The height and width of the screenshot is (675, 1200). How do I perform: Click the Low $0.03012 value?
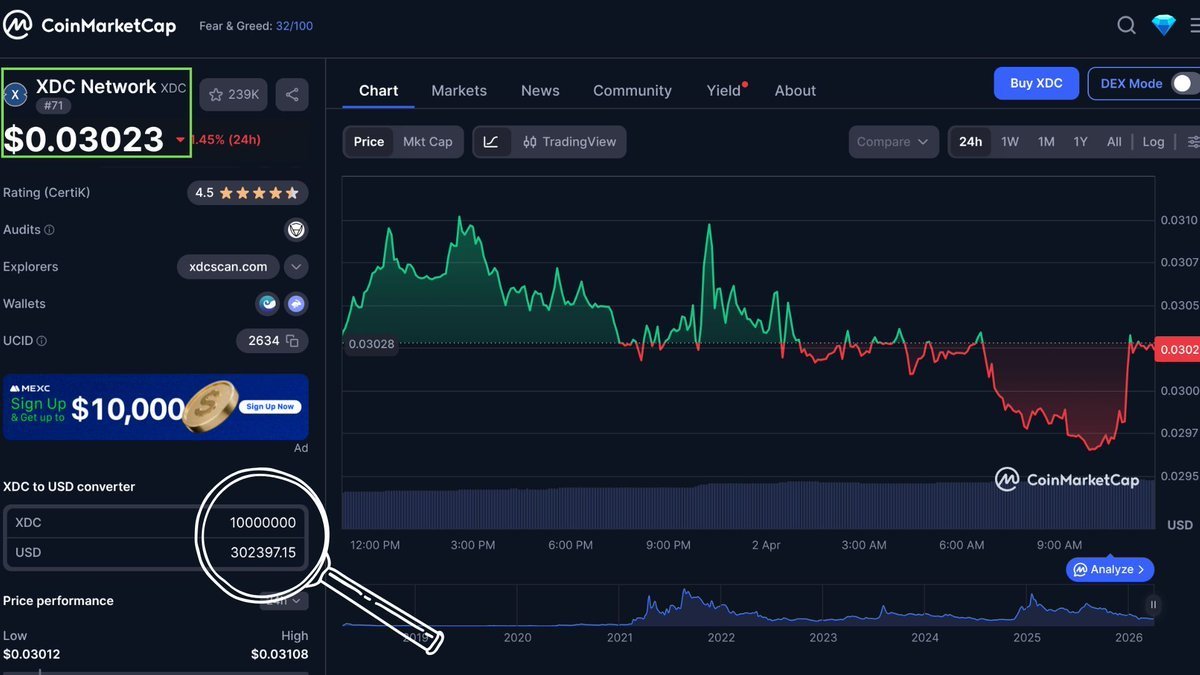[x=32, y=655]
